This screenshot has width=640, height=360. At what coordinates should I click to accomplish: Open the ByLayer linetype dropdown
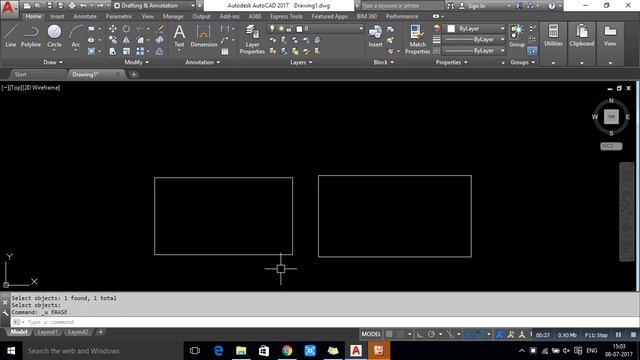click(474, 51)
